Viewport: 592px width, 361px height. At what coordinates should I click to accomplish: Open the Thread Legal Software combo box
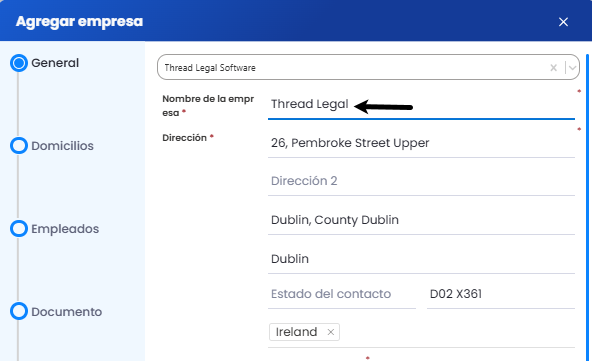[368, 67]
